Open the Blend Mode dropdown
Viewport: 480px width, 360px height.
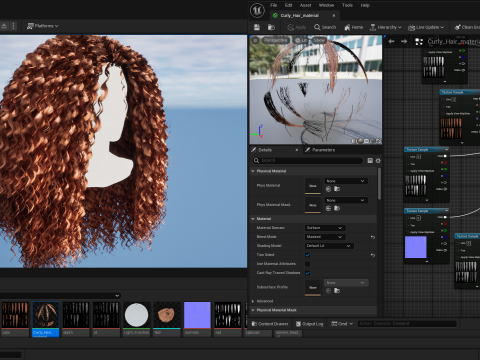[x=325, y=237]
